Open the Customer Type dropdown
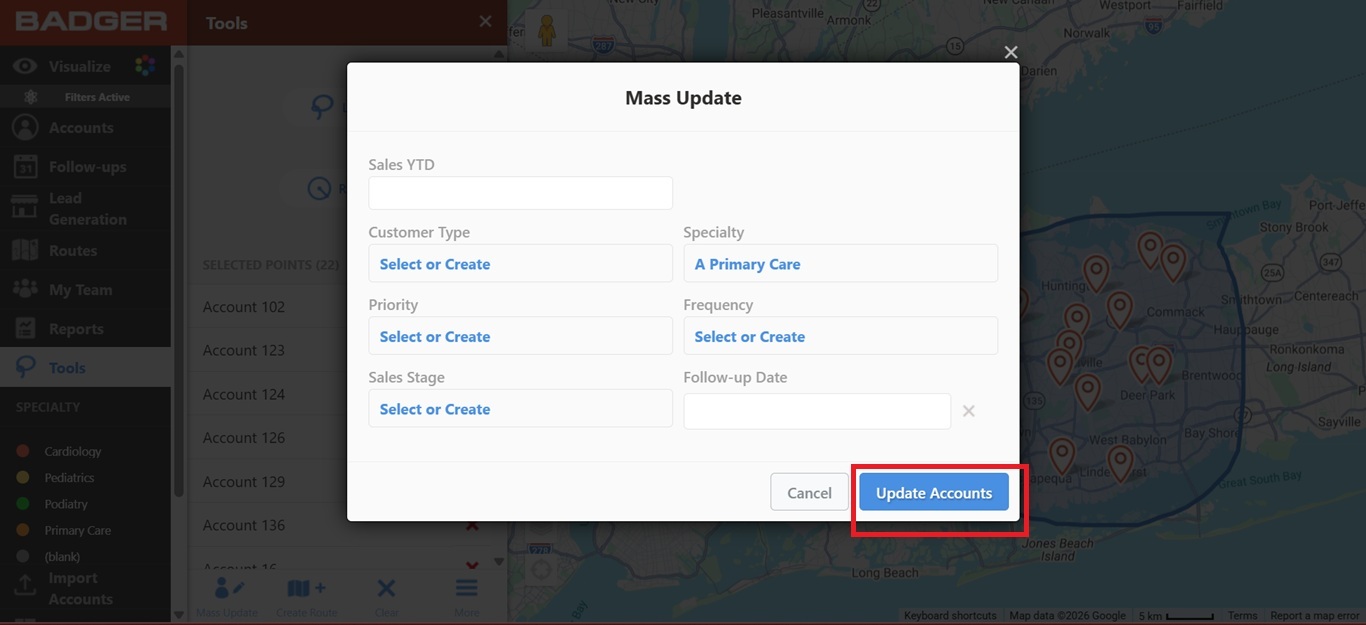Viewport: 1366px width, 625px height. click(520, 264)
